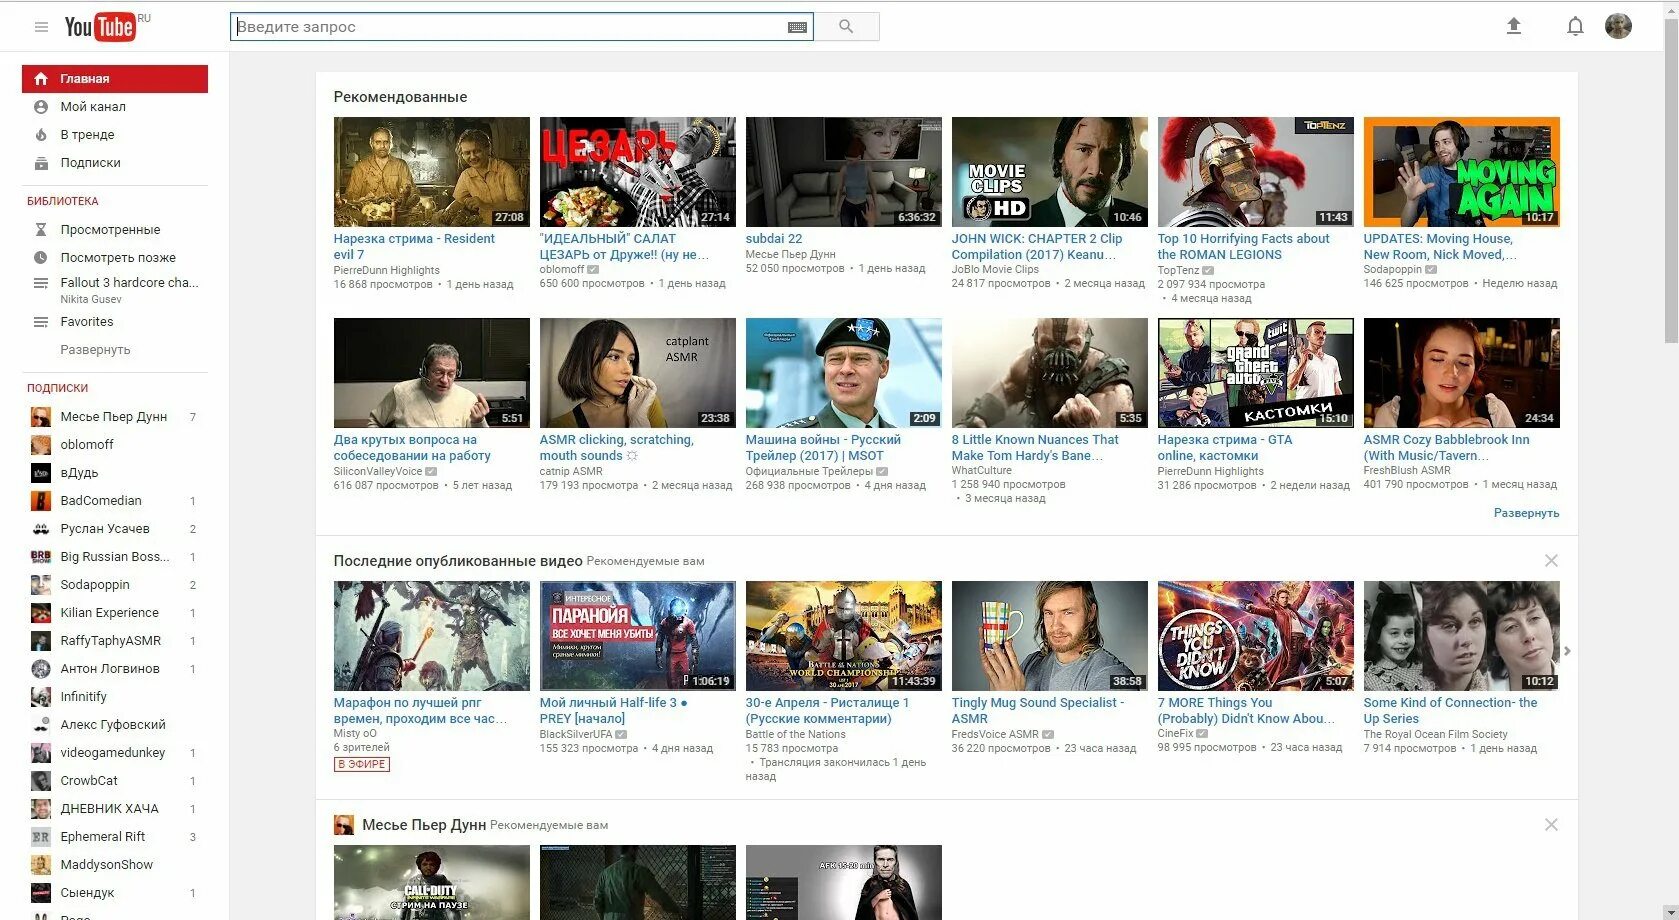Click the В ЭФИРЕ live badge

coord(362,764)
